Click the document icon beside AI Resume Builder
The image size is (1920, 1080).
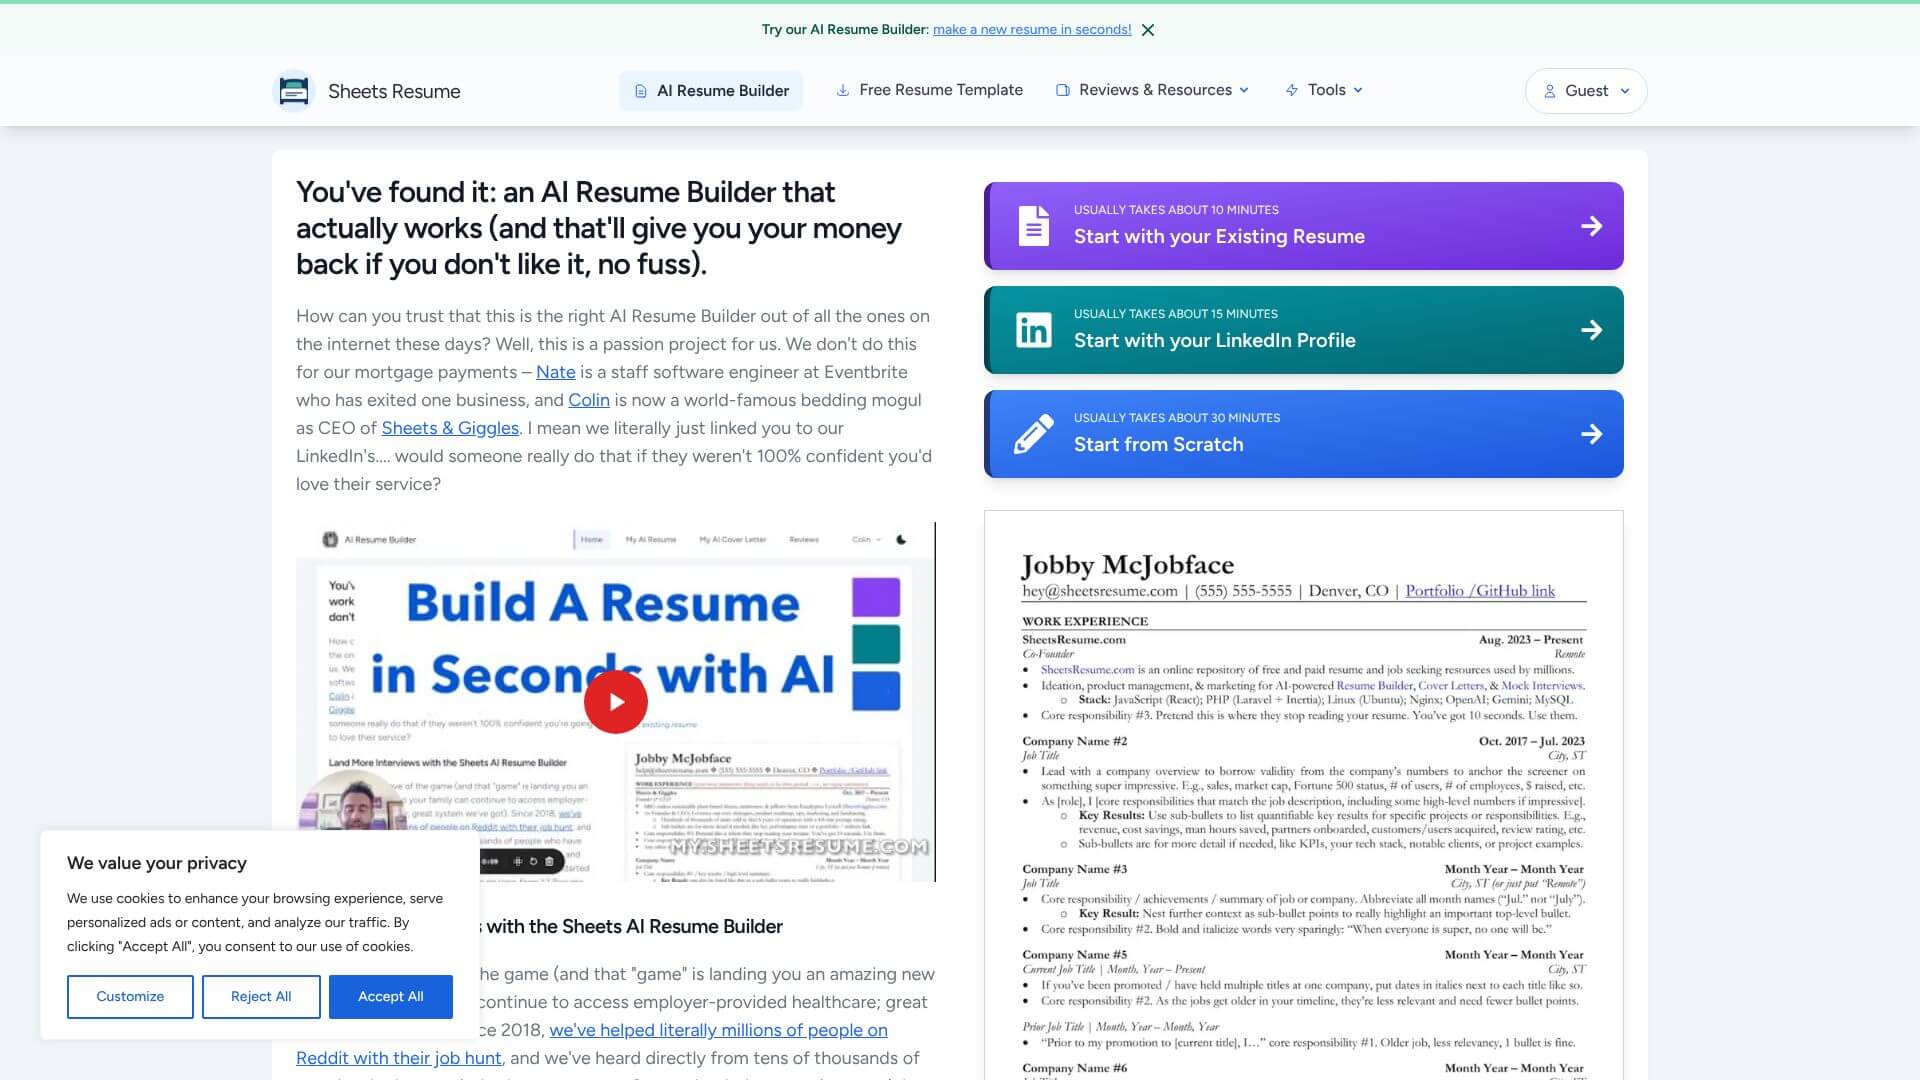[641, 91]
